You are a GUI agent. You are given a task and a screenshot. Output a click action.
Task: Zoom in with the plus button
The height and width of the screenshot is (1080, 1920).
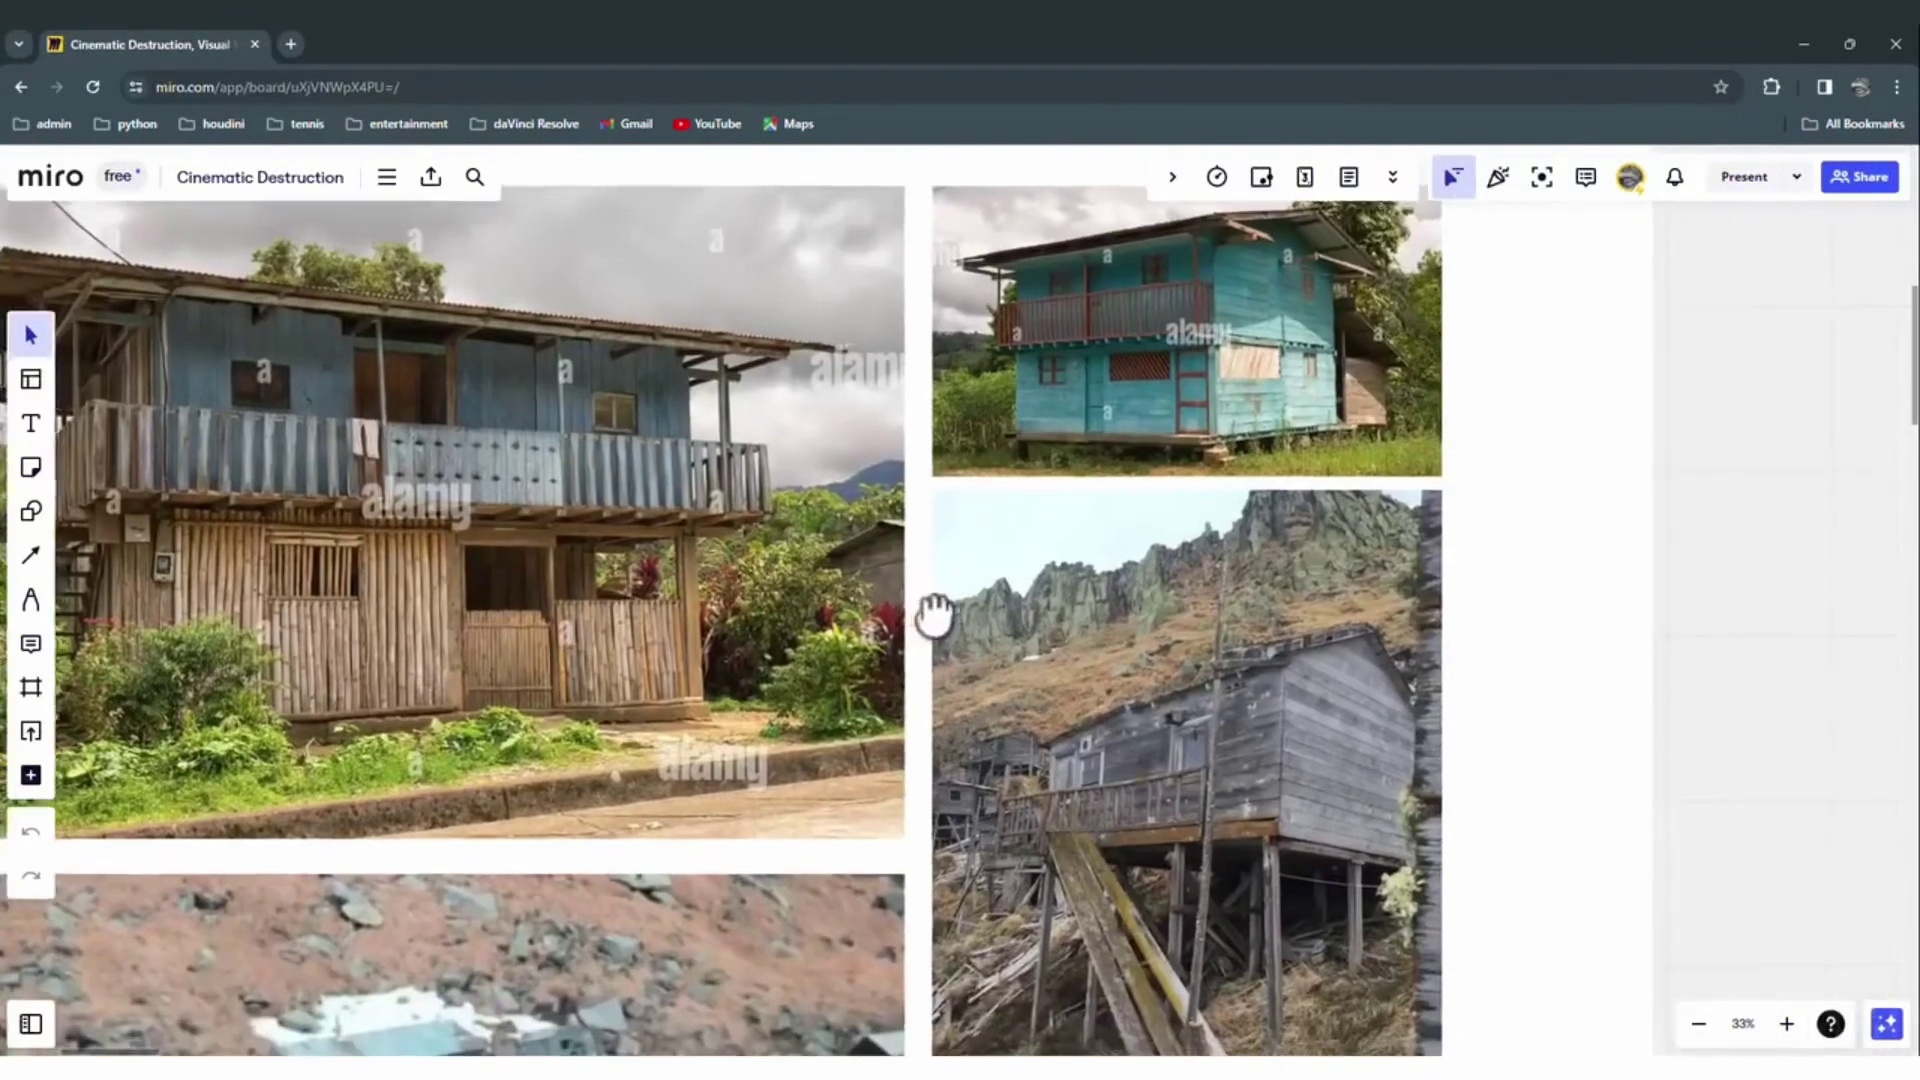pyautogui.click(x=1787, y=1024)
